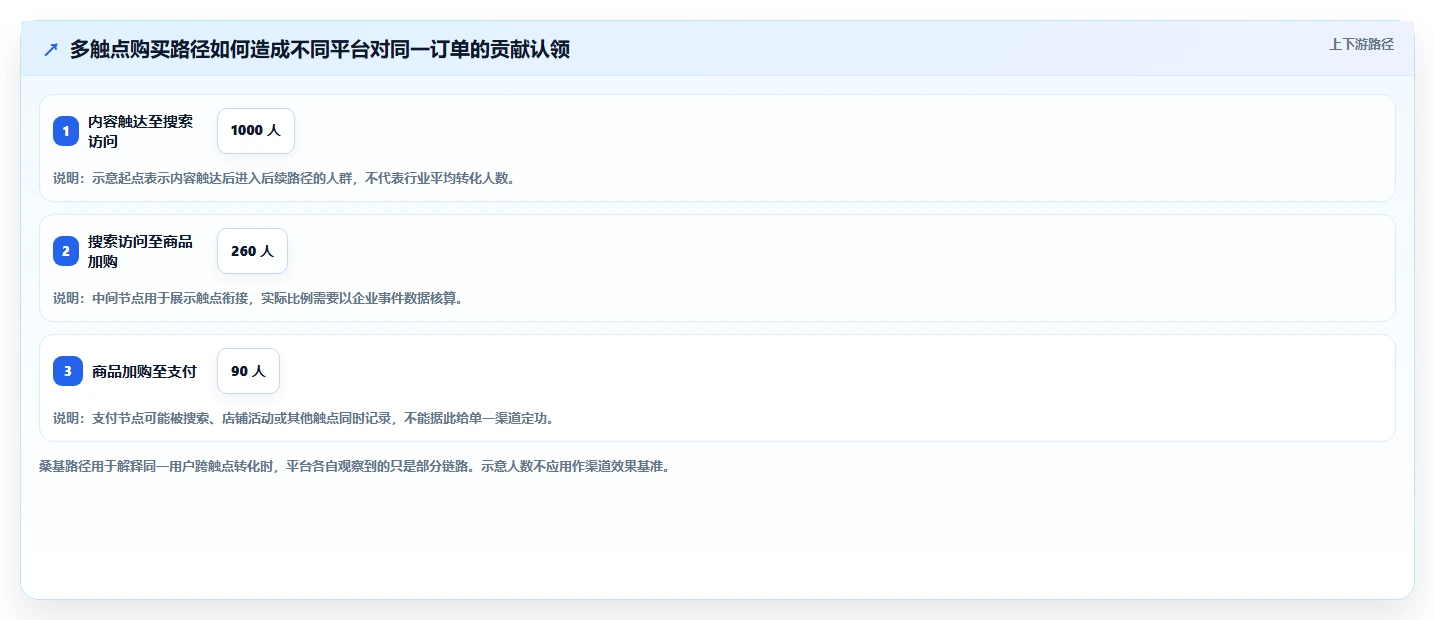Click the step 2 number badge
The width and height of the screenshot is (1435, 620).
(66, 251)
